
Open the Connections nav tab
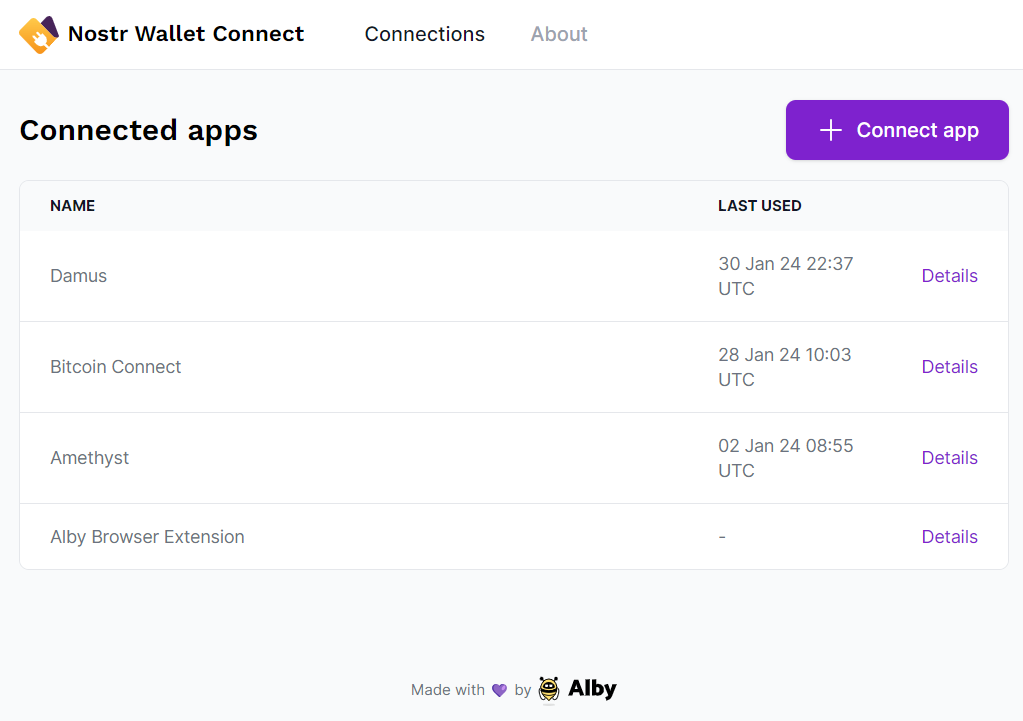[x=425, y=34]
